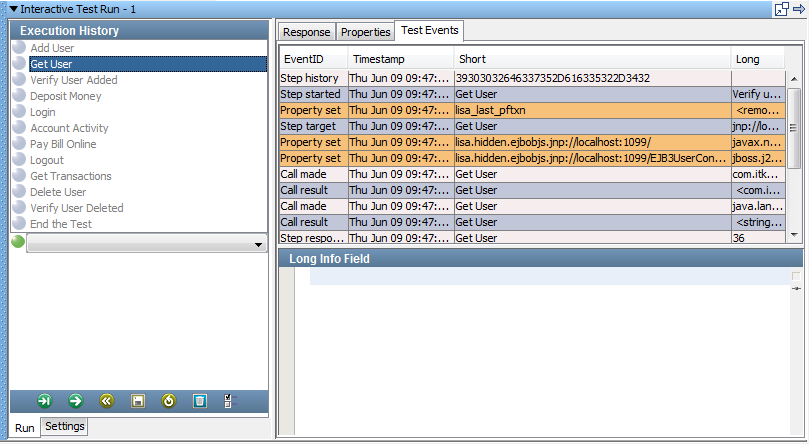The width and height of the screenshot is (809, 444).
Task: Click the Long cell reading <remo…
Action: click(758, 110)
